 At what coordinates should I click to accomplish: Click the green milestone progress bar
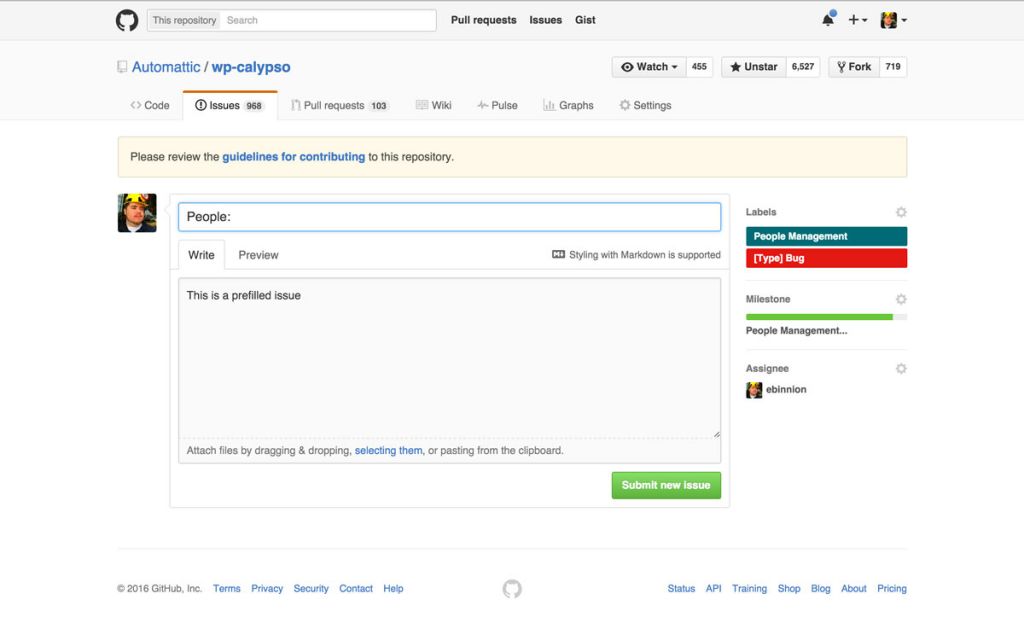click(826, 317)
